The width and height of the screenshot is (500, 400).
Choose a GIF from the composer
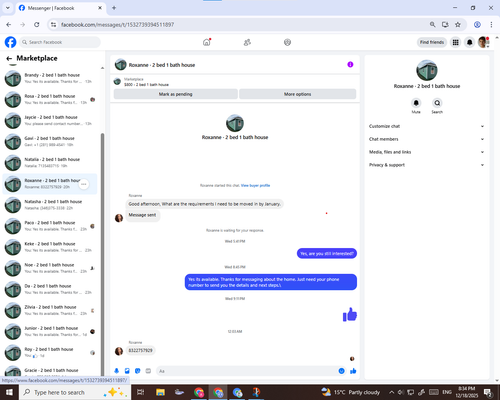pyautogui.click(x=148, y=371)
